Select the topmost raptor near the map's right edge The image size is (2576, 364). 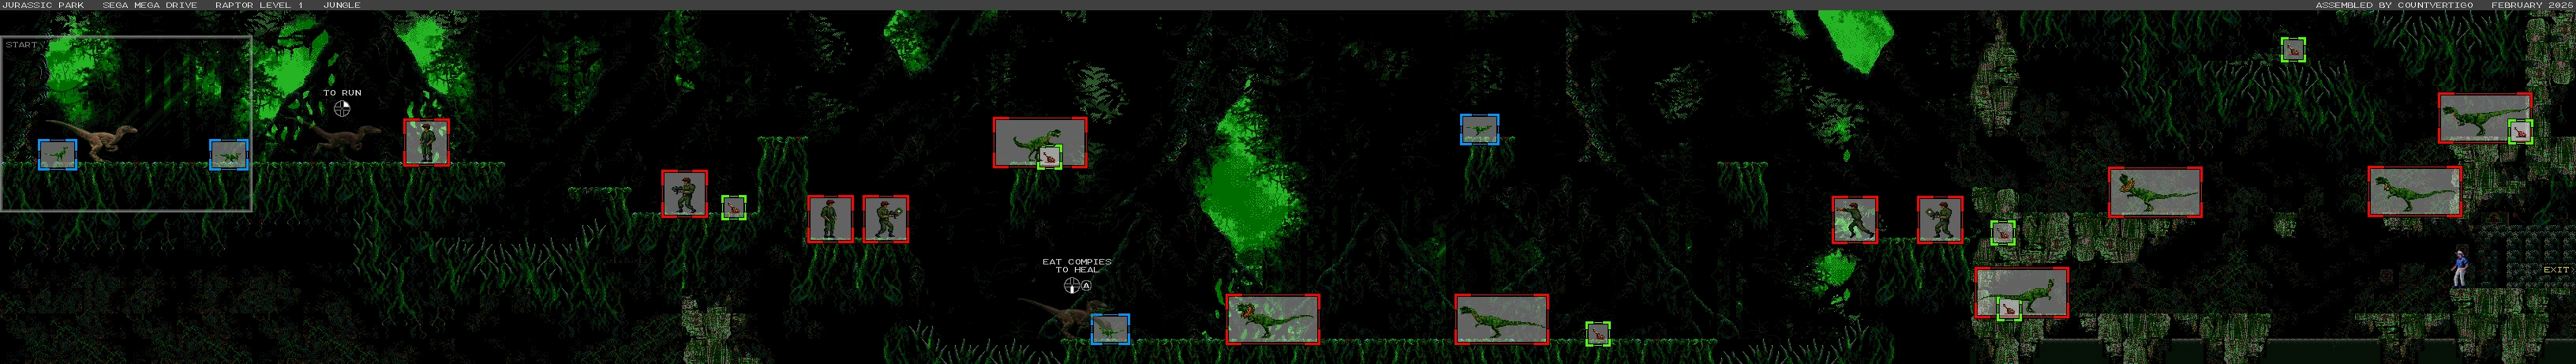[x=2484, y=118]
